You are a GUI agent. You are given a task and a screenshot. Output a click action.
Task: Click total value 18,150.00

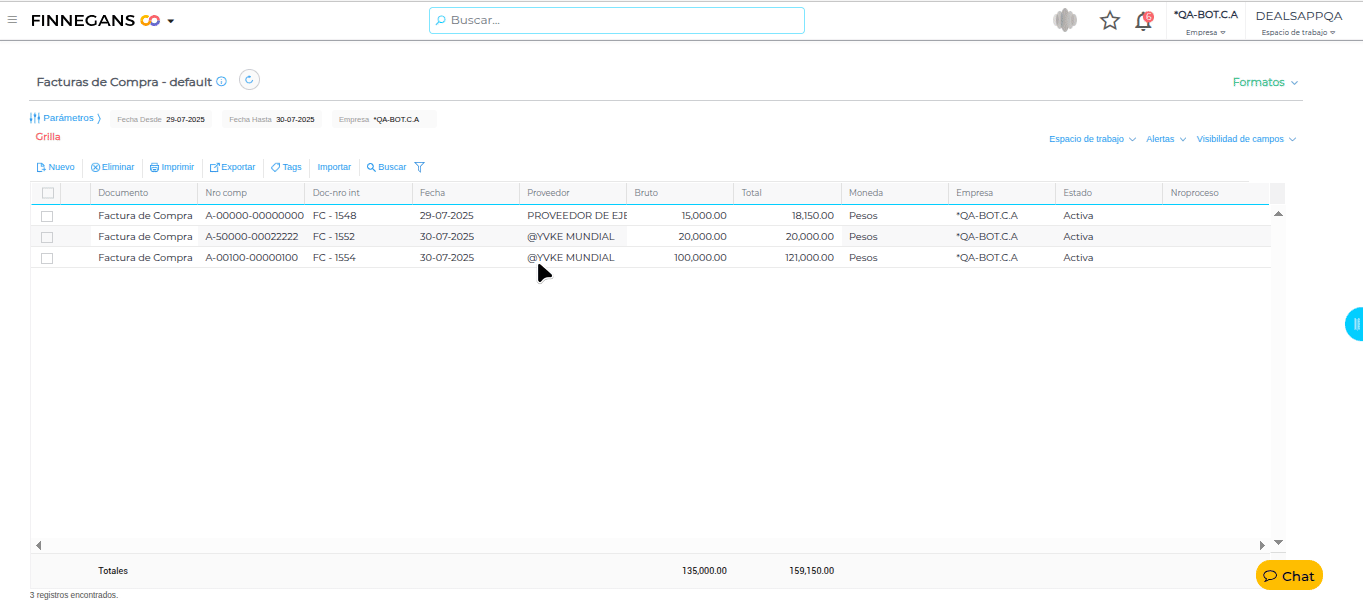click(x=812, y=216)
